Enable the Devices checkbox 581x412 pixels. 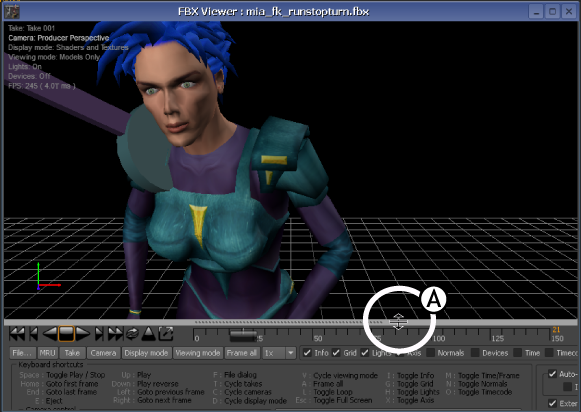click(475, 353)
